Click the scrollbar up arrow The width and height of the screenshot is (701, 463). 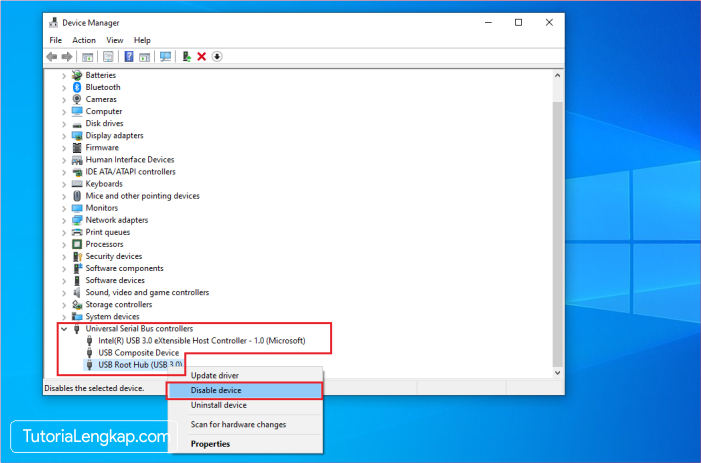tap(557, 76)
